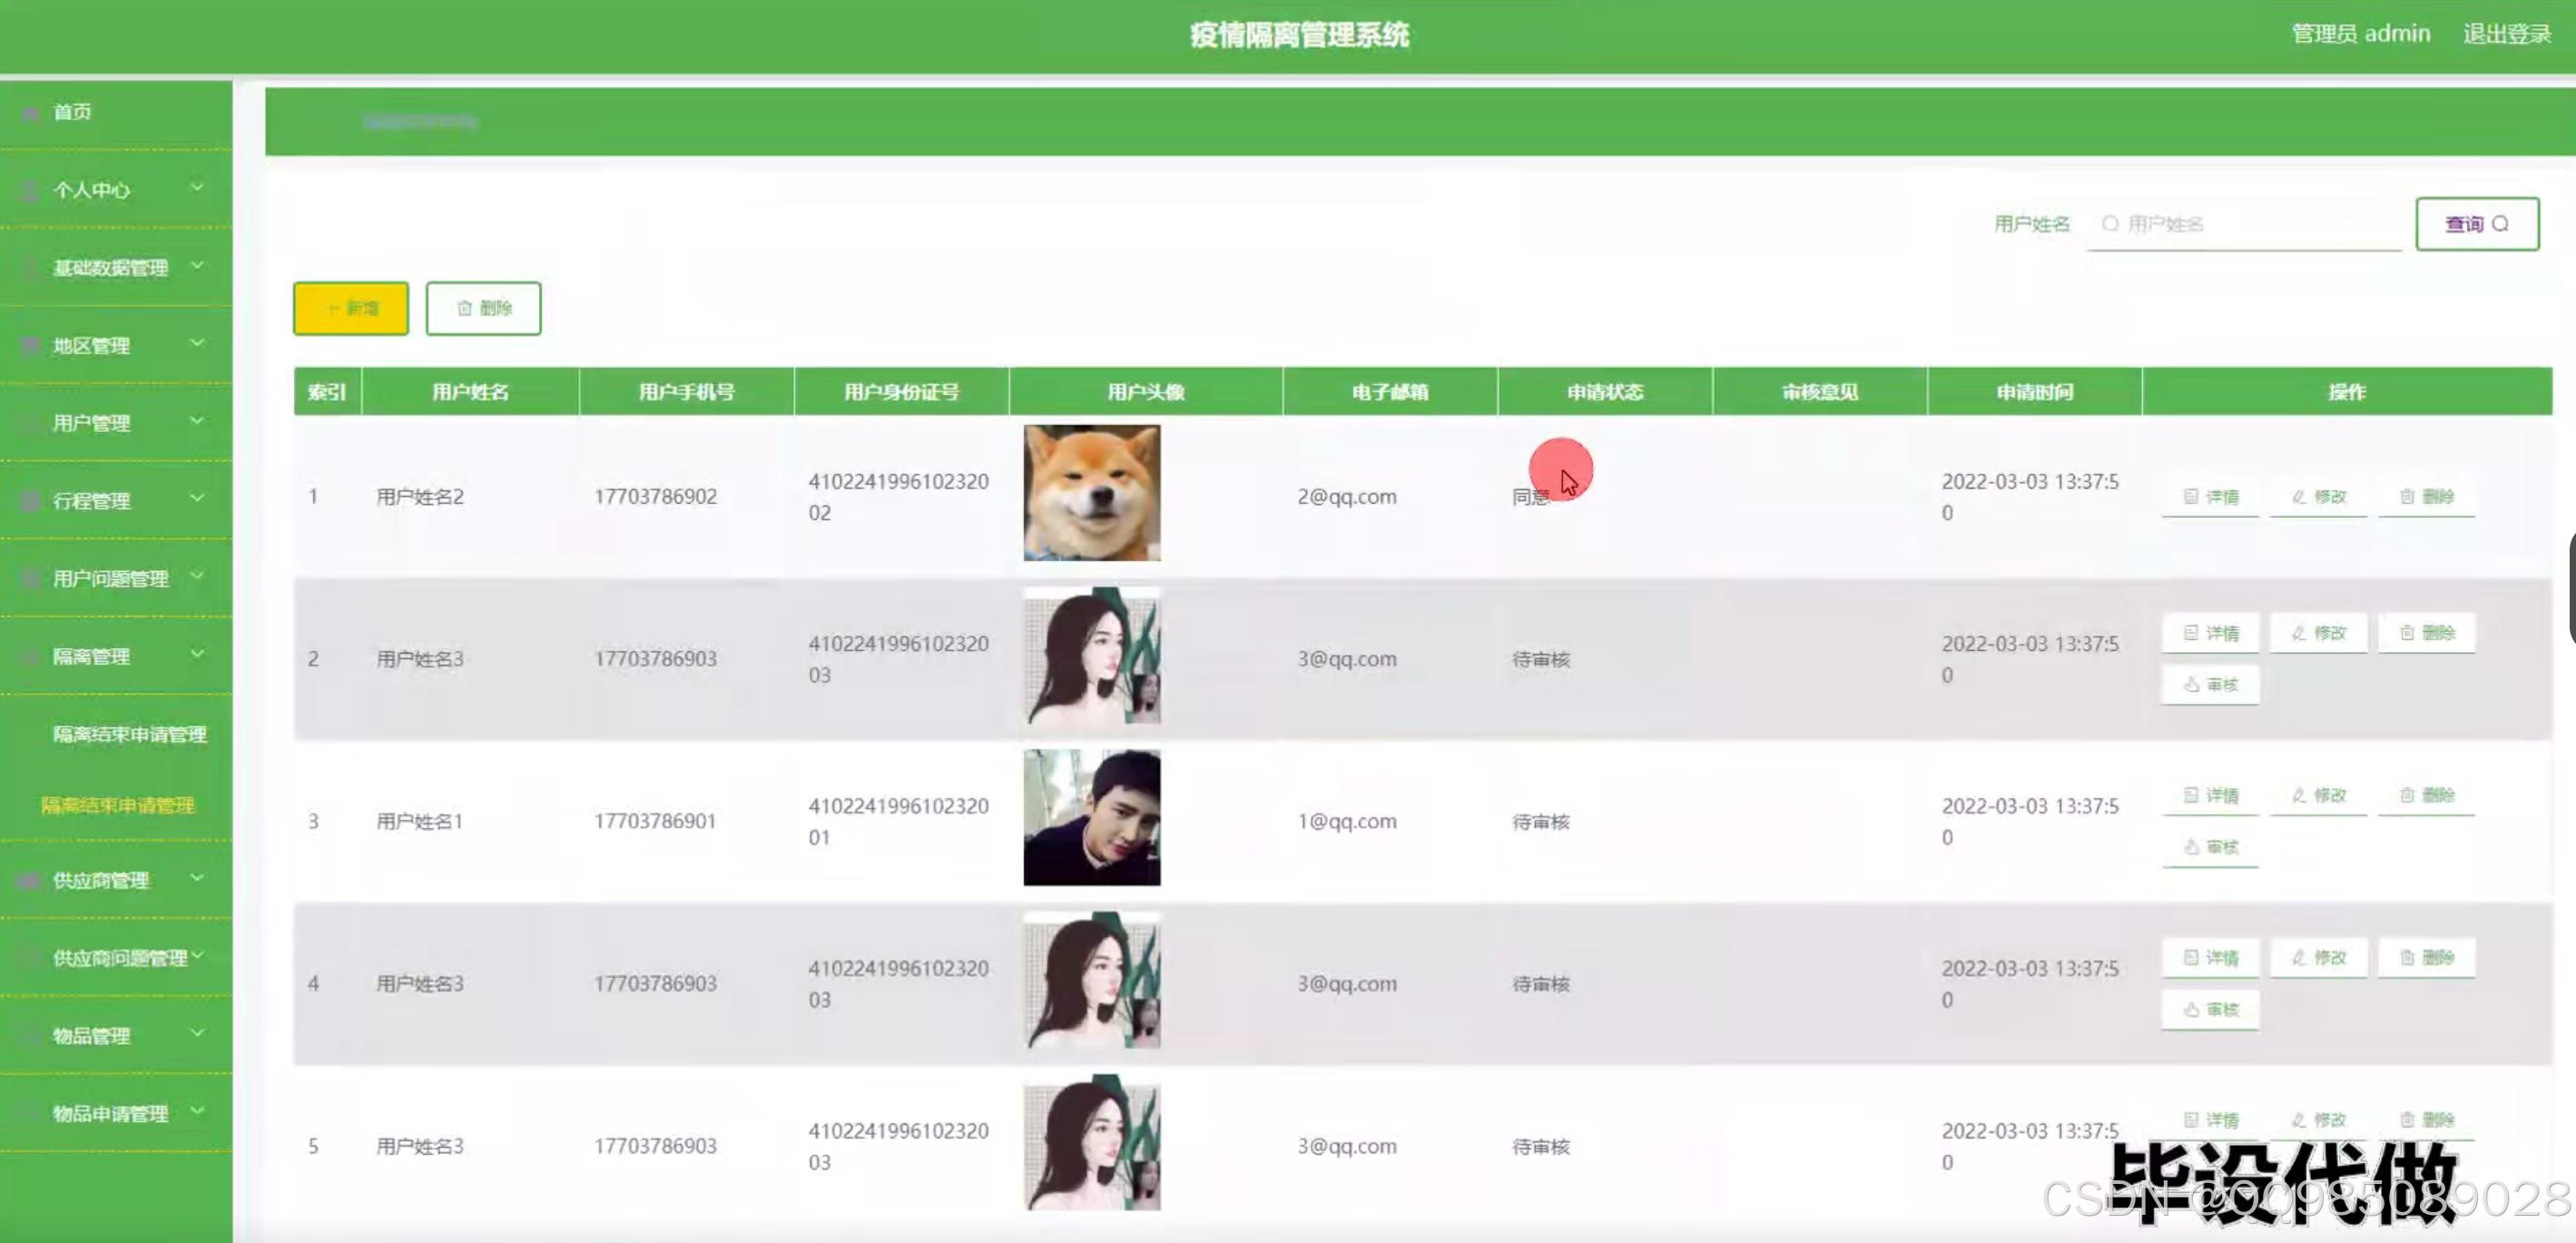This screenshot has width=2576, height=1243.
Task: Click the 审核 icon button for row 4
Action: pyautogui.click(x=2209, y=1010)
